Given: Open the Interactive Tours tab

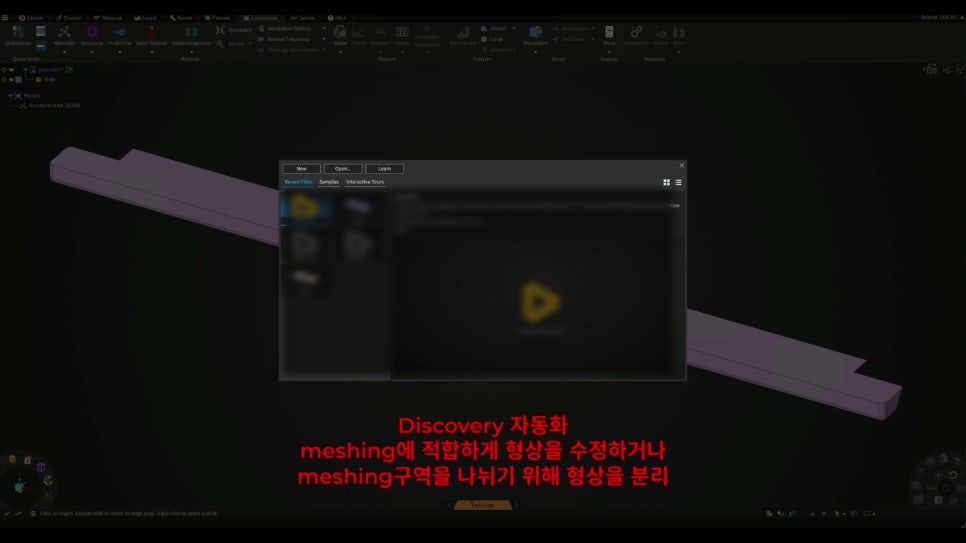Looking at the screenshot, I should [x=365, y=182].
